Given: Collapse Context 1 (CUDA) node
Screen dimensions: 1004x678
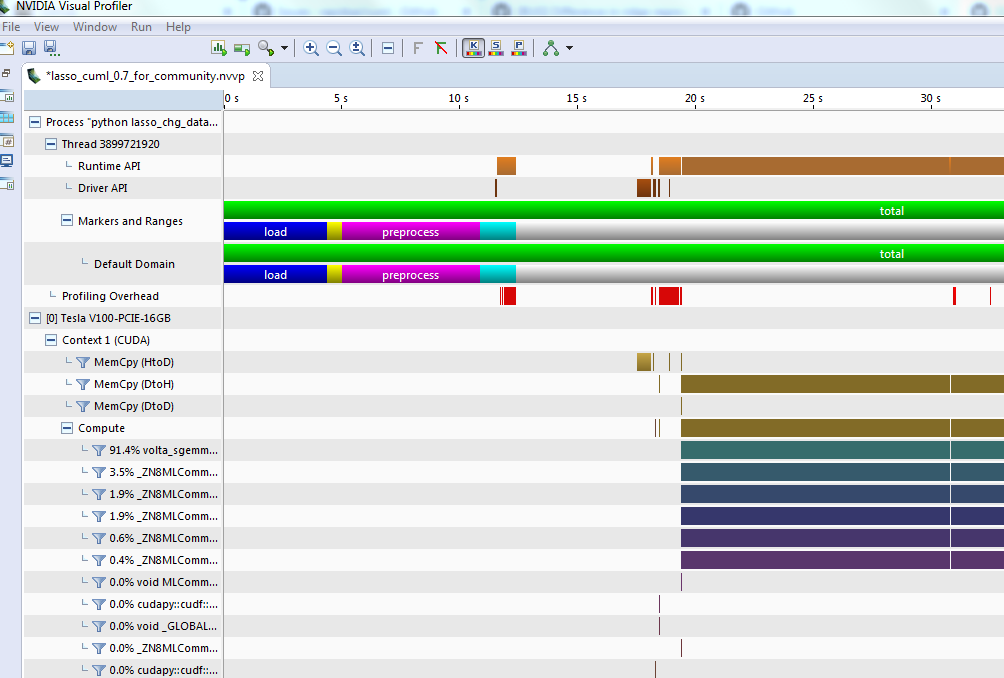Looking at the screenshot, I should (51, 340).
